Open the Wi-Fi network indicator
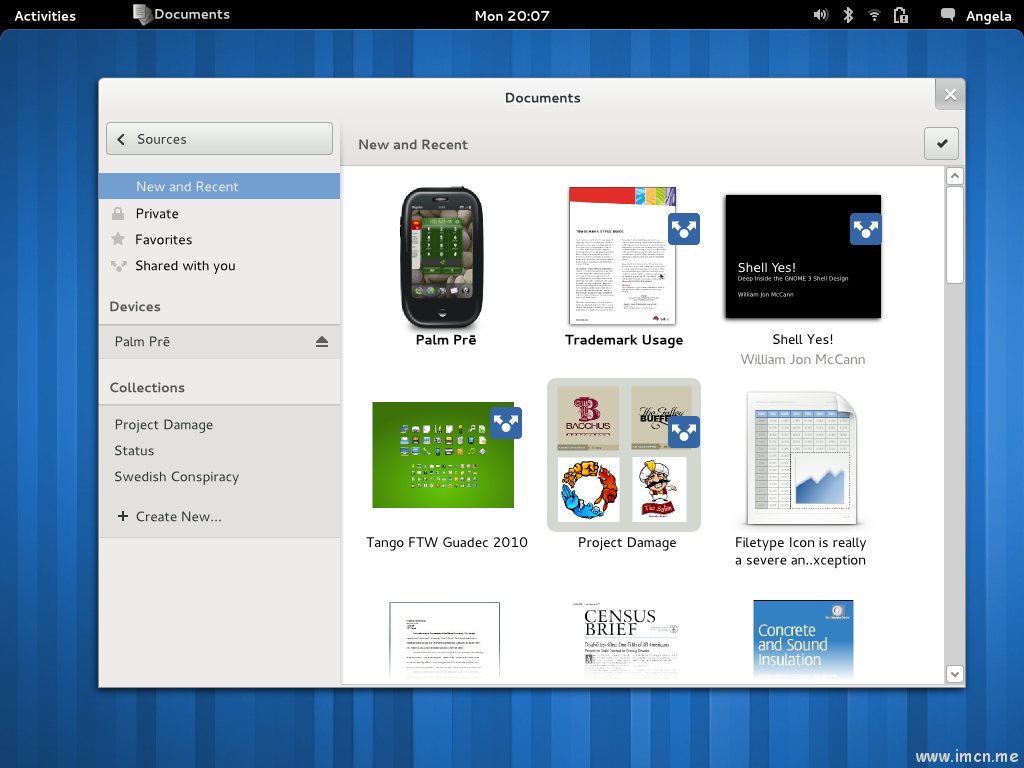 [874, 15]
